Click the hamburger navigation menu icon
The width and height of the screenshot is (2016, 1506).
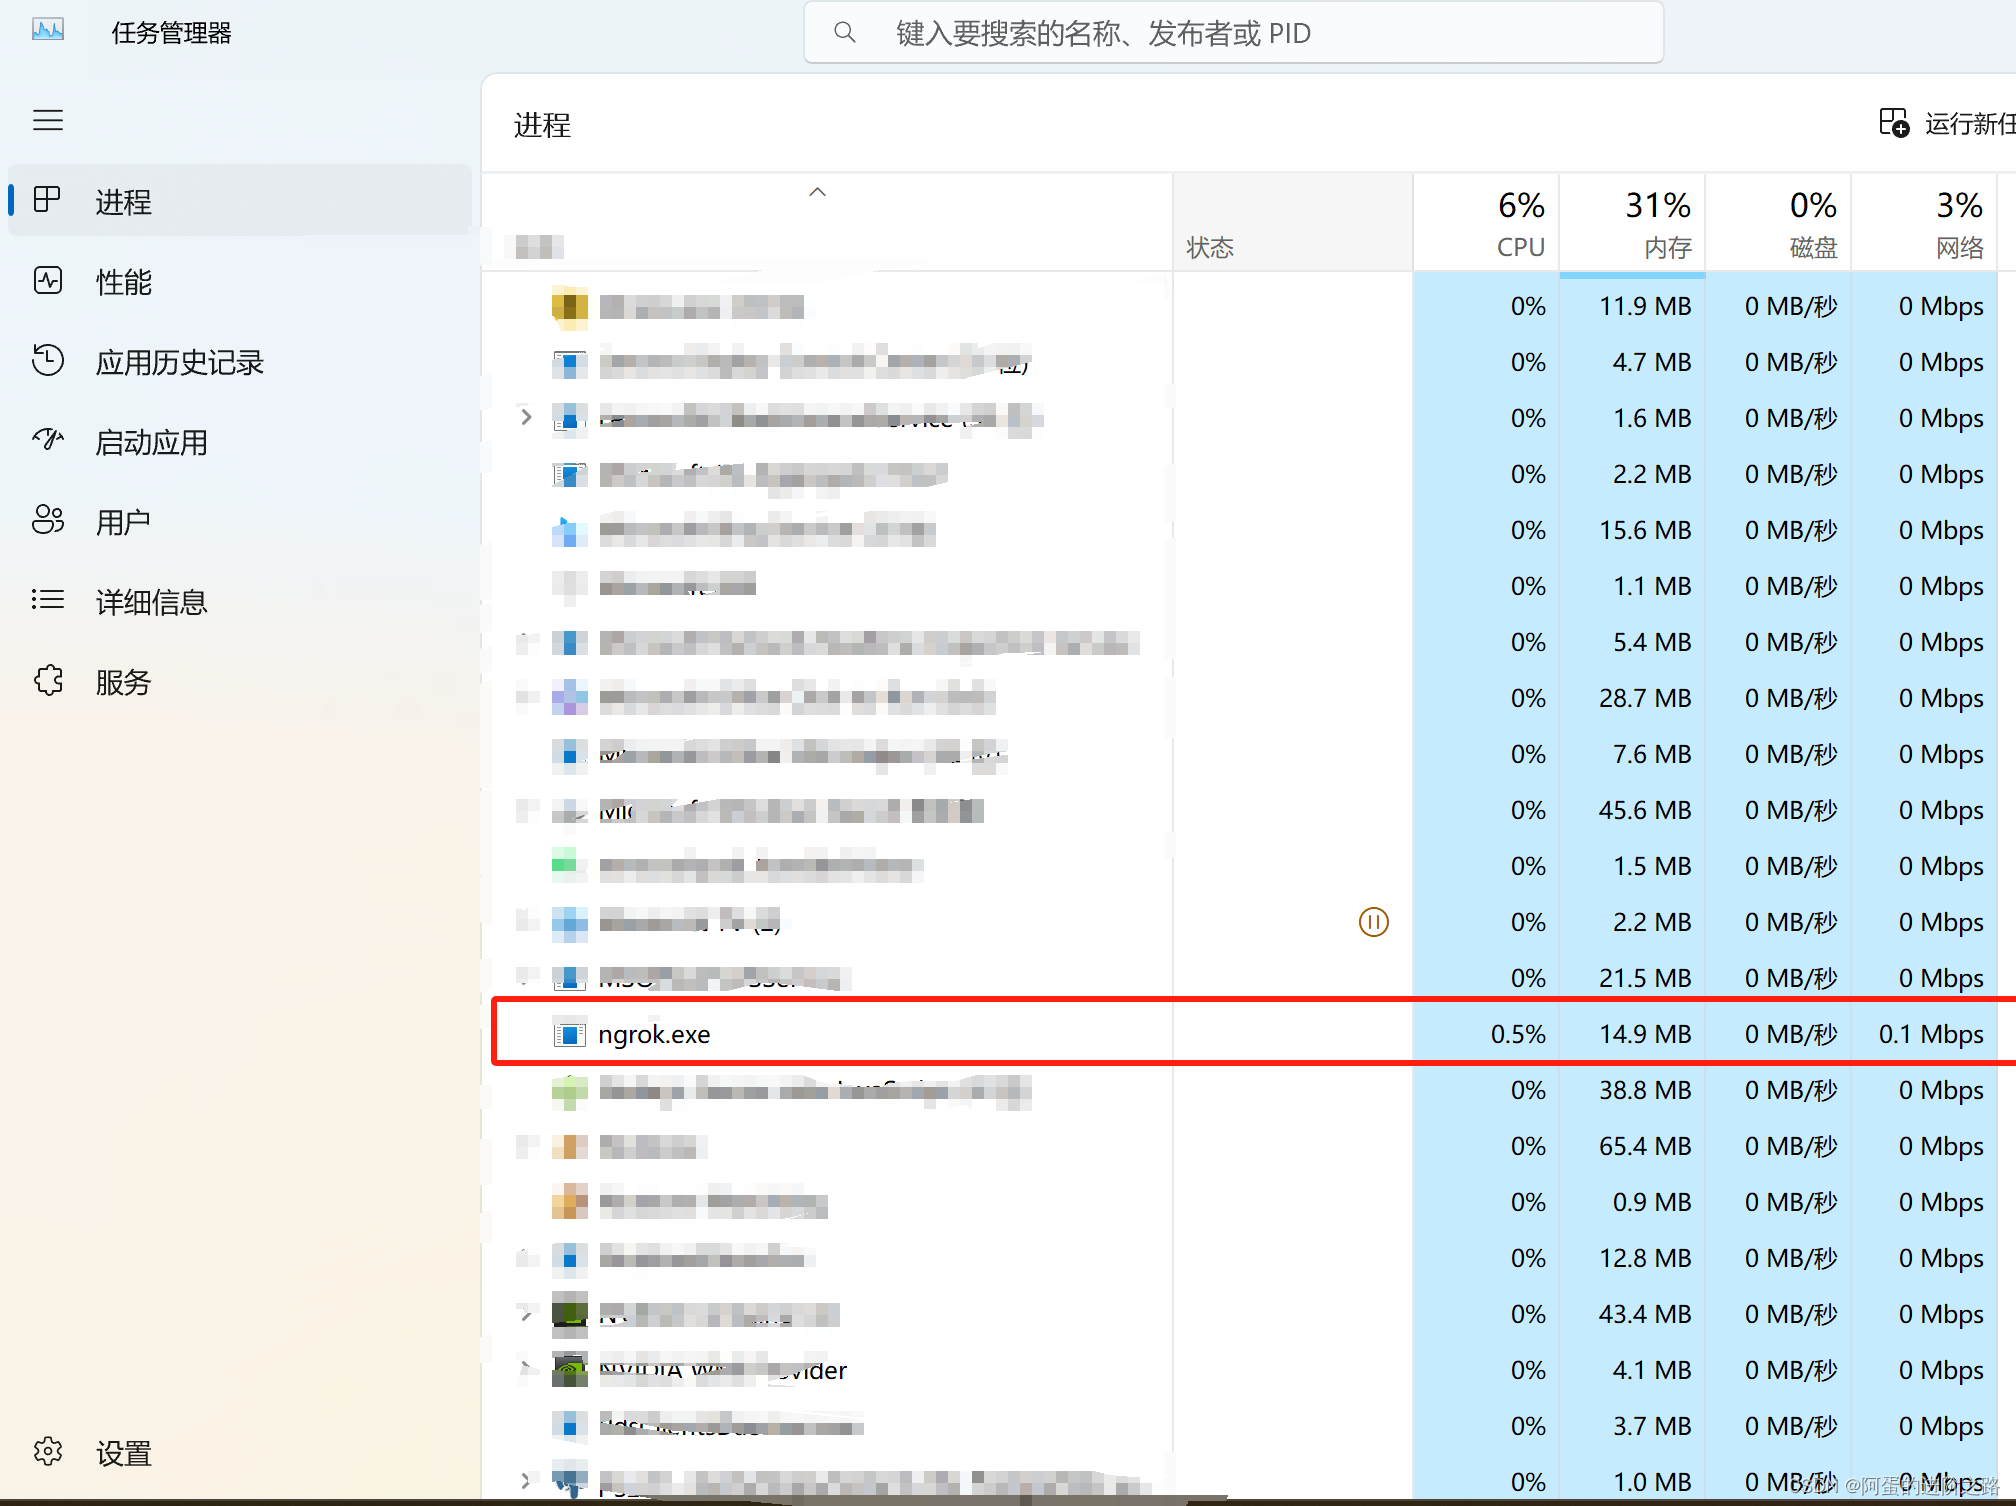tap(48, 121)
